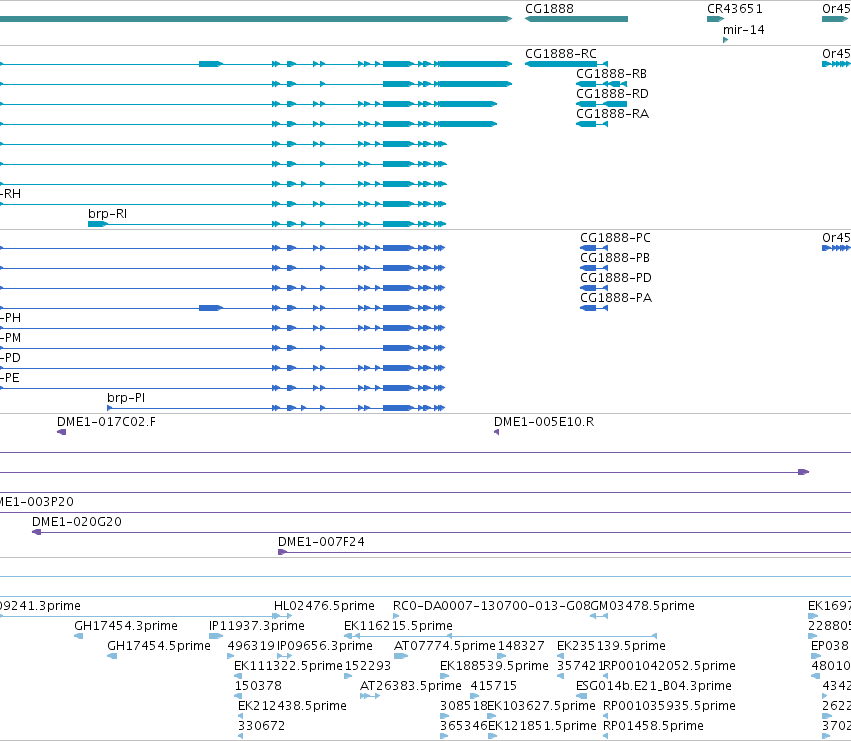
Task: Click the GH17454.5prime EST
Action: point(112,656)
